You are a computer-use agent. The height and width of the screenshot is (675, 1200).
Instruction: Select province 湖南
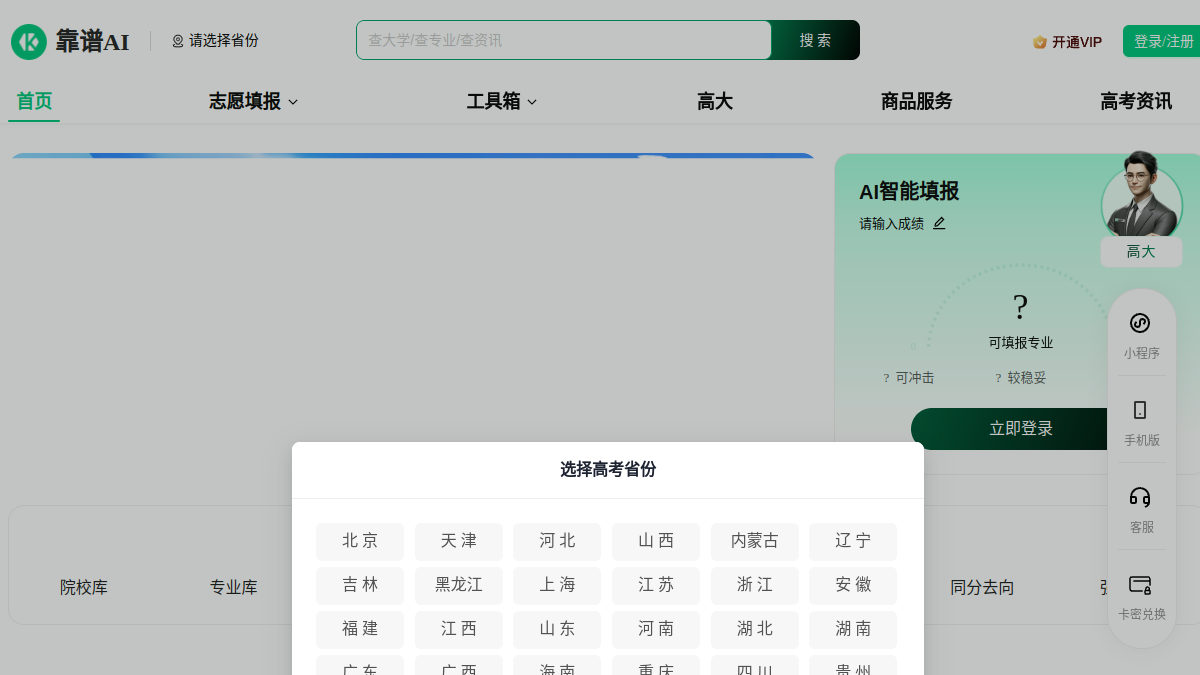tap(853, 629)
